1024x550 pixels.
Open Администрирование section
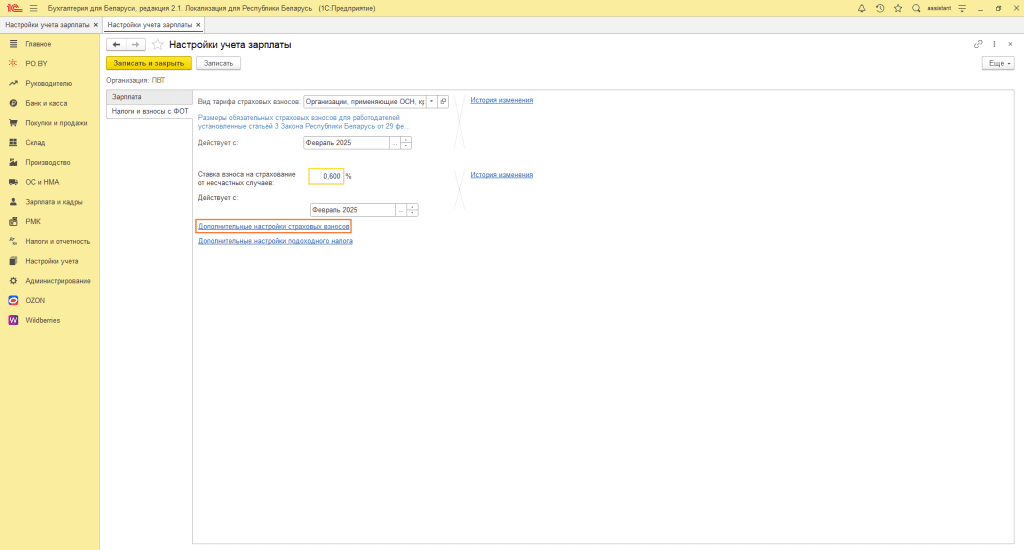click(x=50, y=281)
